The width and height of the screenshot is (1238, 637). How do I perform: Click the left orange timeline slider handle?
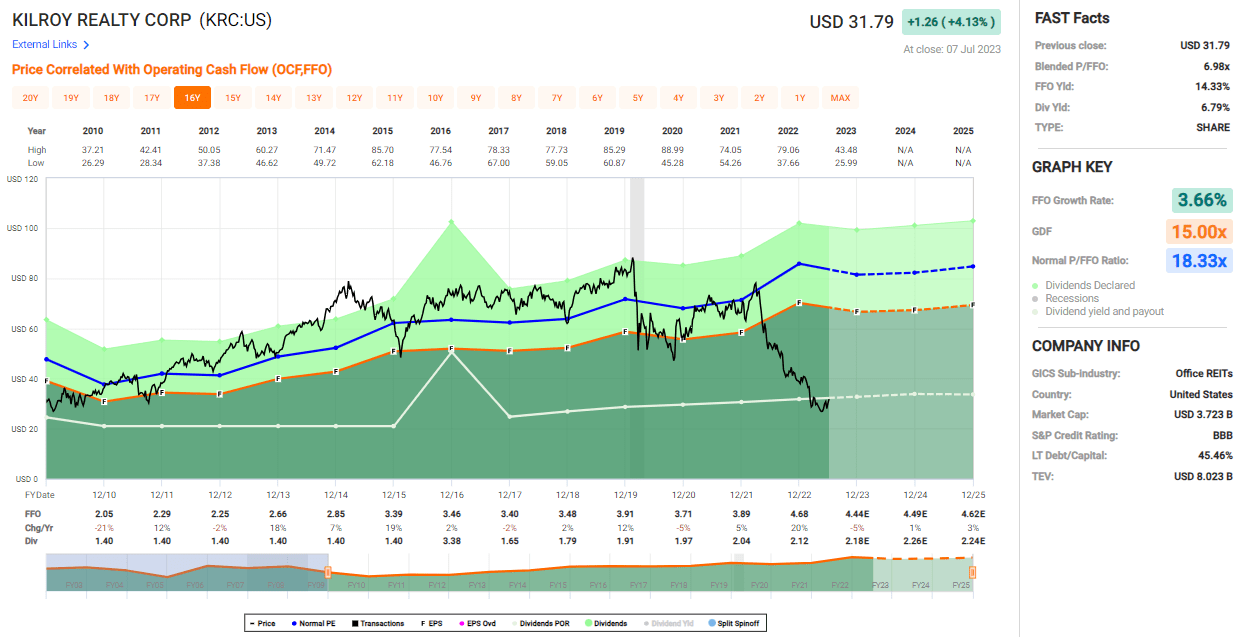click(x=328, y=571)
